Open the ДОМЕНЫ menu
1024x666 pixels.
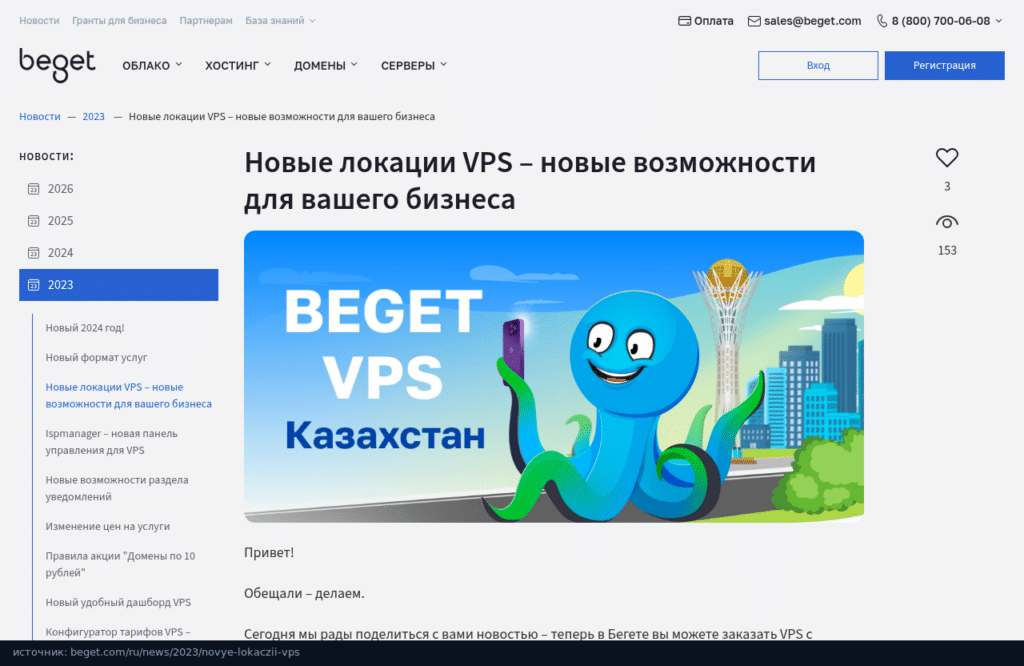pyautogui.click(x=325, y=65)
